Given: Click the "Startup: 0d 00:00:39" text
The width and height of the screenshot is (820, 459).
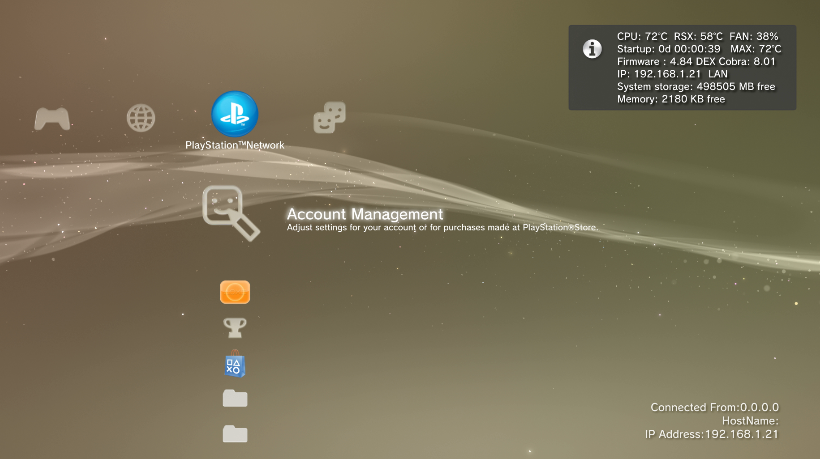Looking at the screenshot, I should (669, 49).
